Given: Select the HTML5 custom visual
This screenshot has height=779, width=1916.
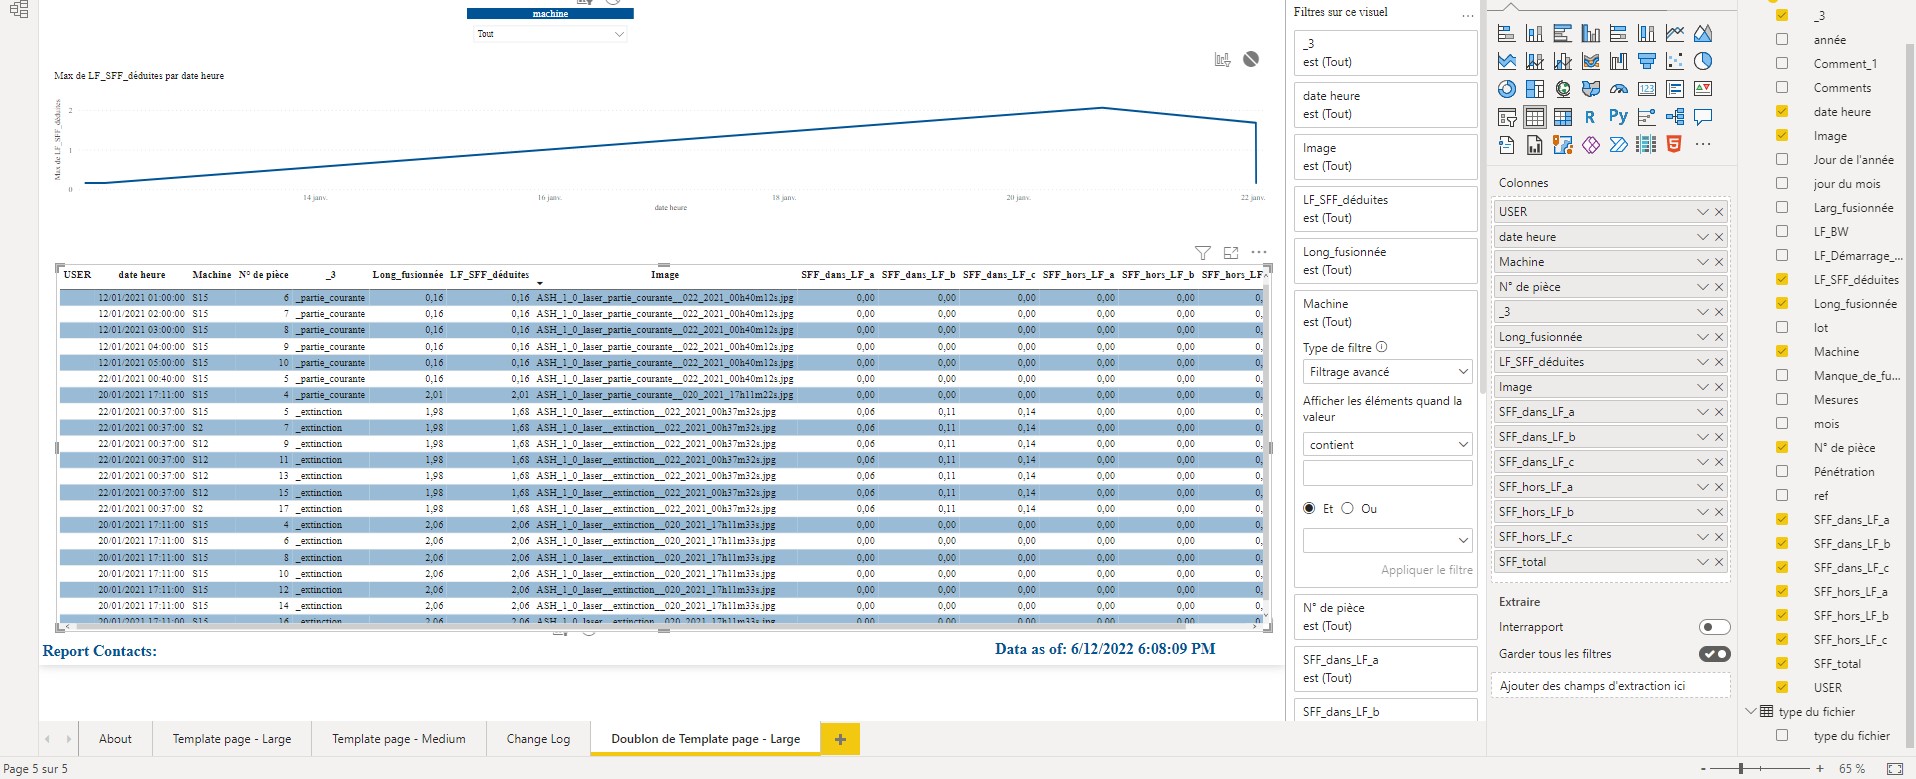Looking at the screenshot, I should point(1674,145).
